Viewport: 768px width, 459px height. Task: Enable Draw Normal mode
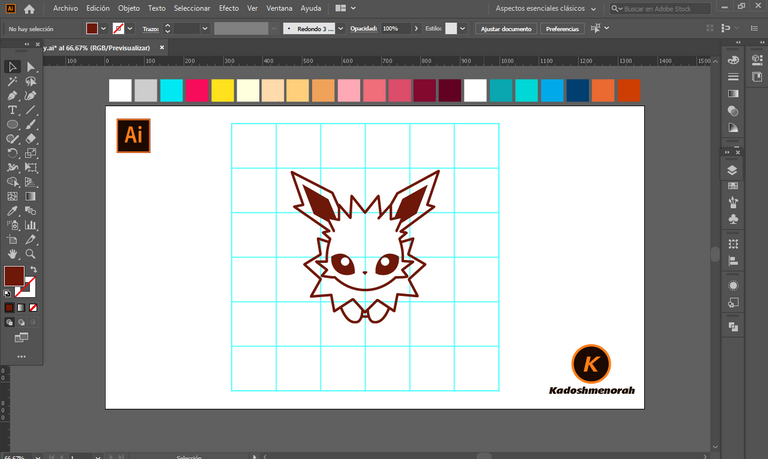pos(9,322)
